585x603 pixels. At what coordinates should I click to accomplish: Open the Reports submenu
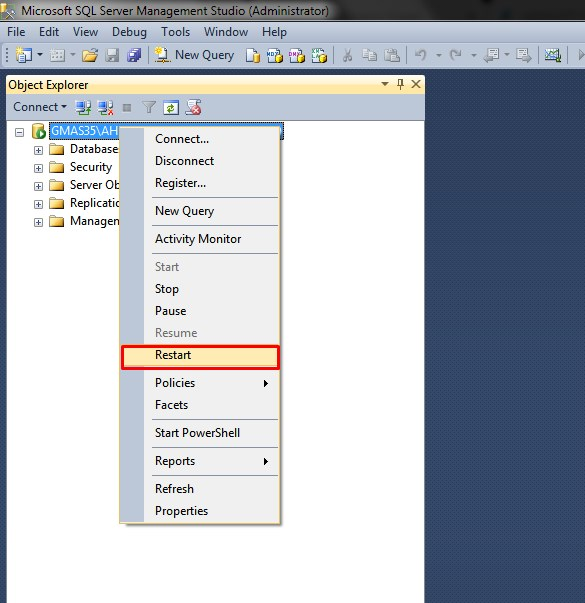[x=200, y=461]
